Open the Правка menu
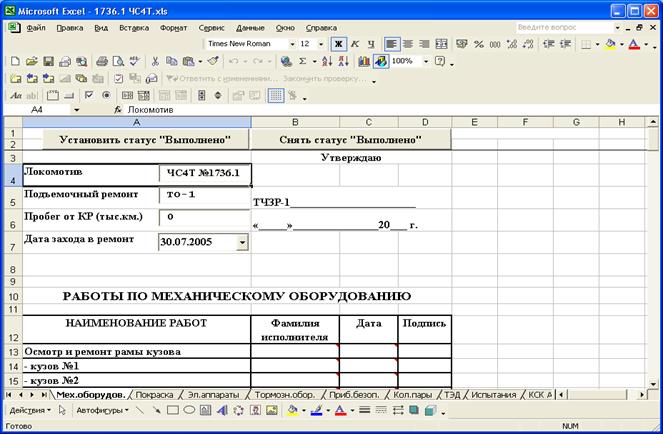Viewport: 663px width, 434px height. [70, 28]
